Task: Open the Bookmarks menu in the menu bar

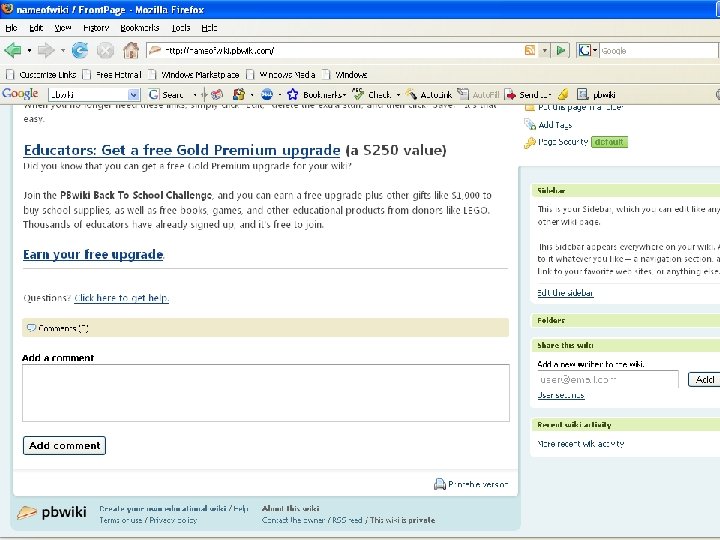Action: (140, 28)
